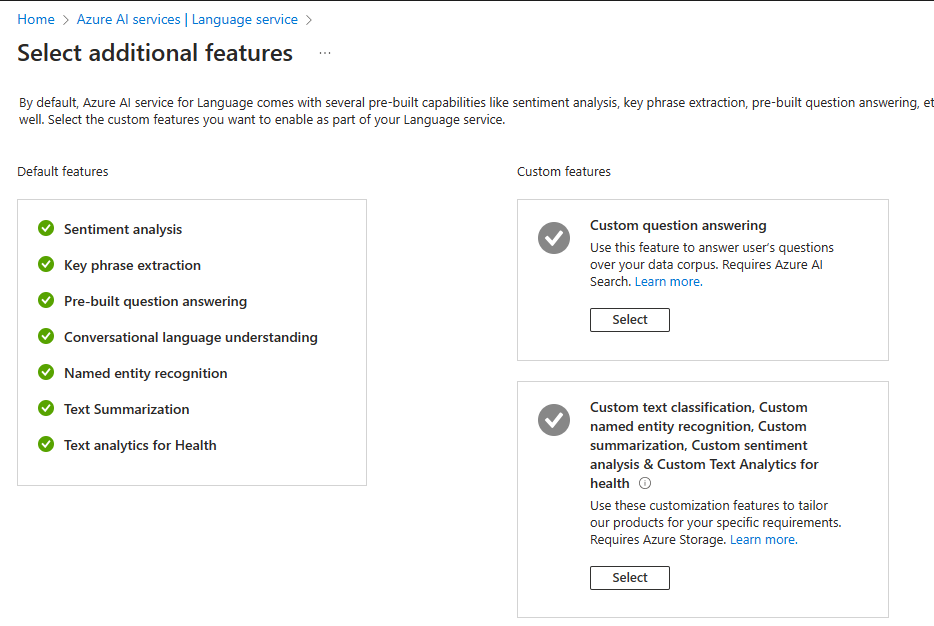Click the 'Custom text classification, Custom named entity' heading

tap(704, 445)
